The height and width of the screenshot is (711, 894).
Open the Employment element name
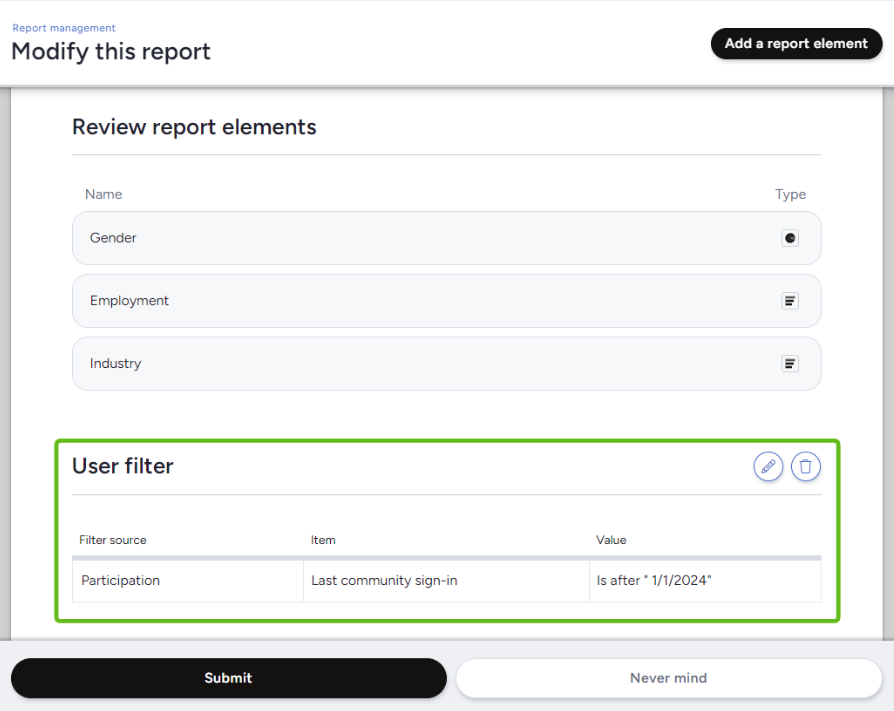[129, 301]
